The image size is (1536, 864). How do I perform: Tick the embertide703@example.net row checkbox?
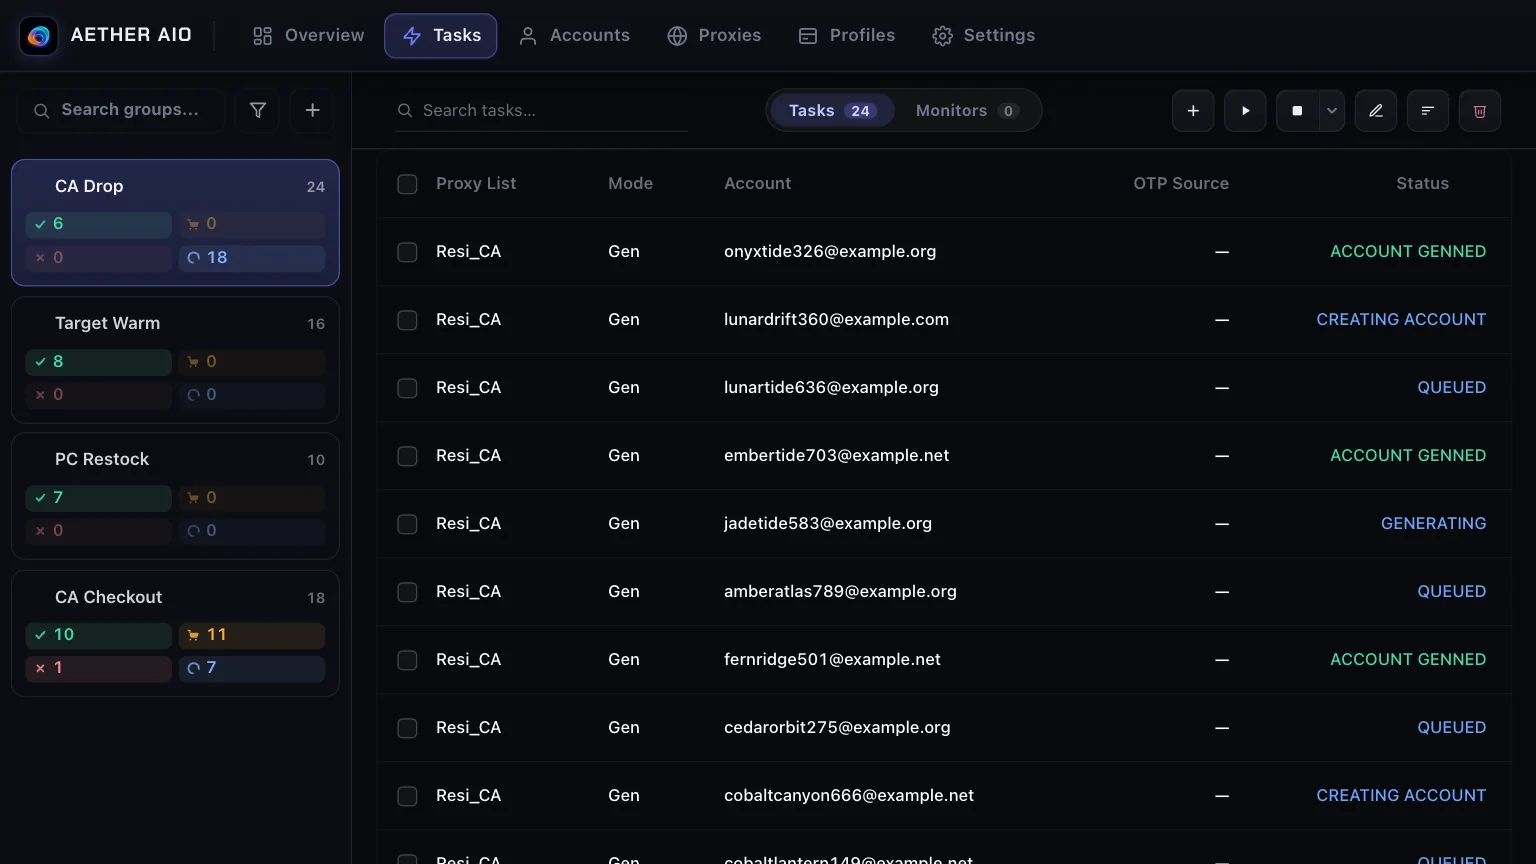pos(407,456)
